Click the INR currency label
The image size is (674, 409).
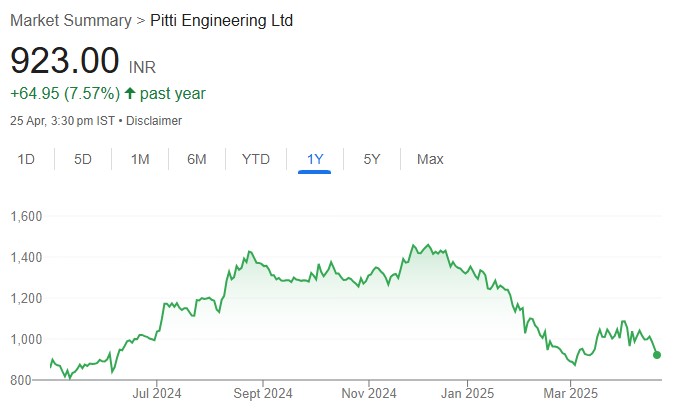(143, 68)
